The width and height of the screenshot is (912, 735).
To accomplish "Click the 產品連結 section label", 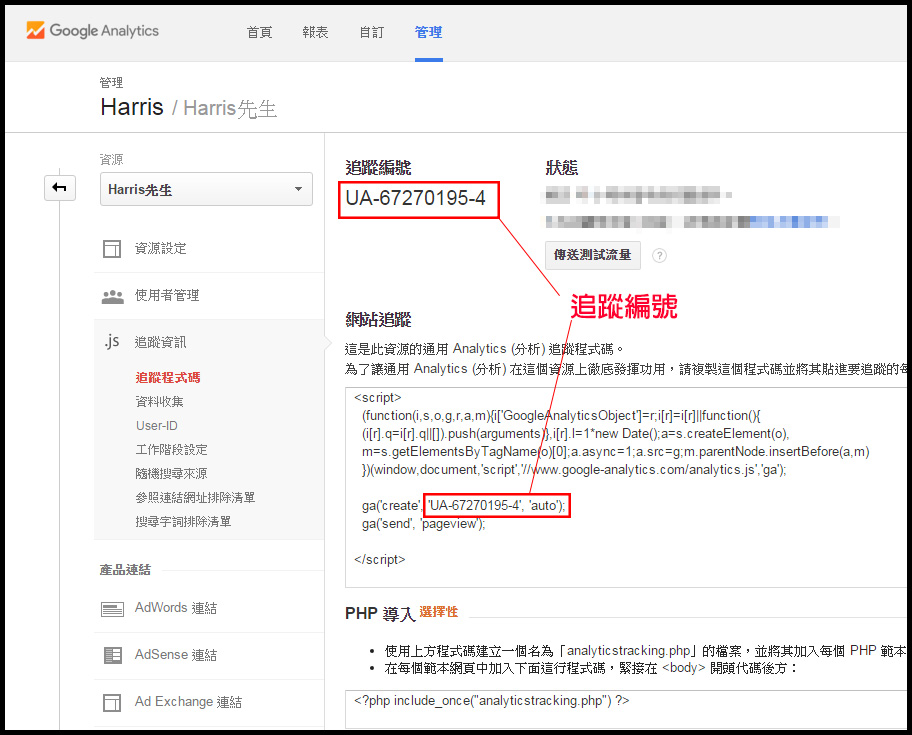I will click(125, 570).
